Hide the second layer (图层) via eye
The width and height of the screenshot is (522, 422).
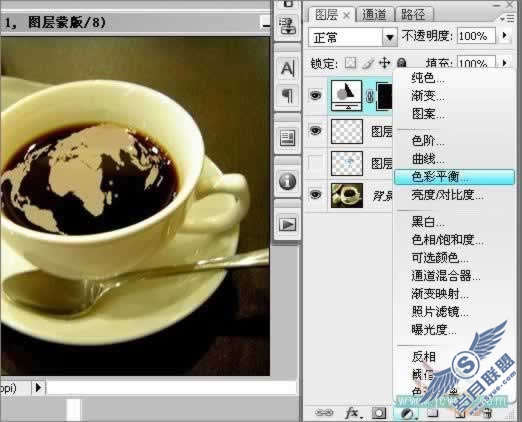316,130
